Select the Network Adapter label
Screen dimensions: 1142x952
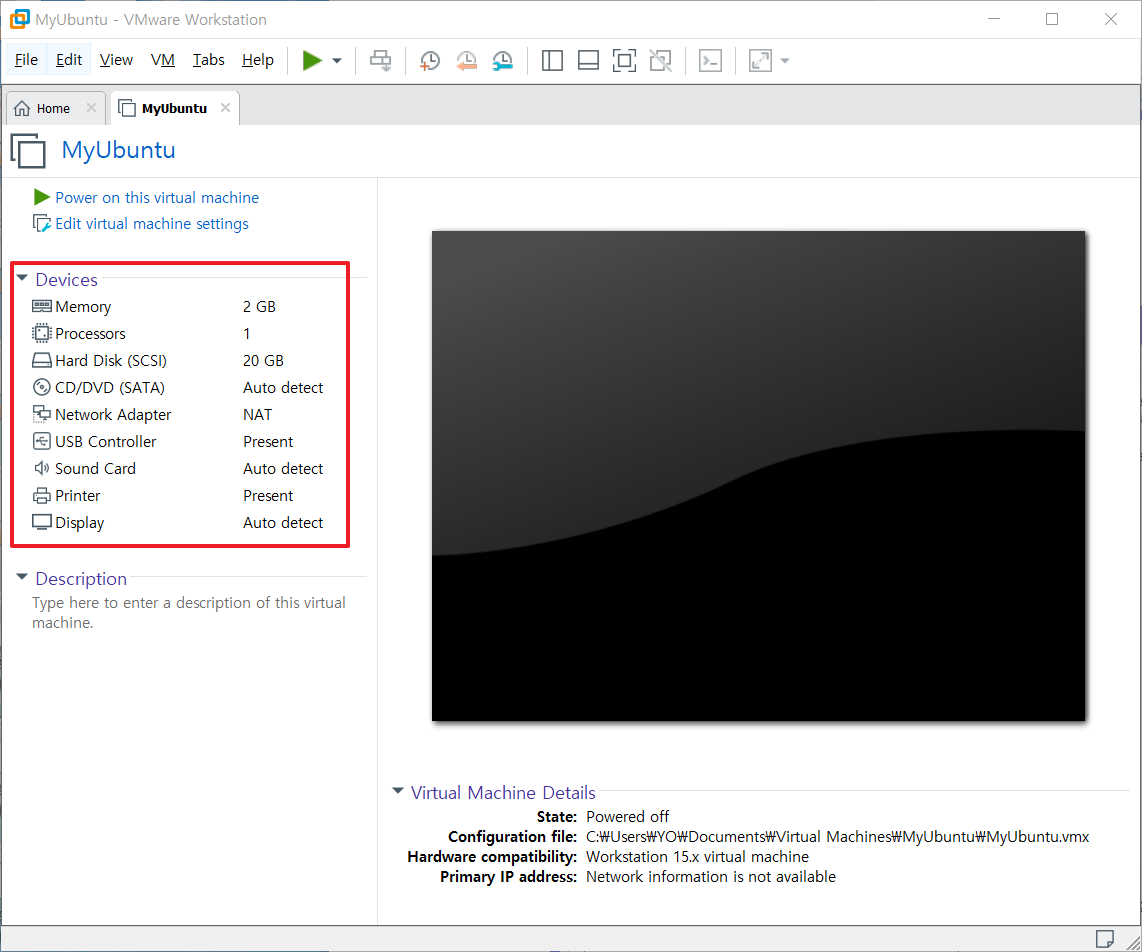tap(113, 414)
